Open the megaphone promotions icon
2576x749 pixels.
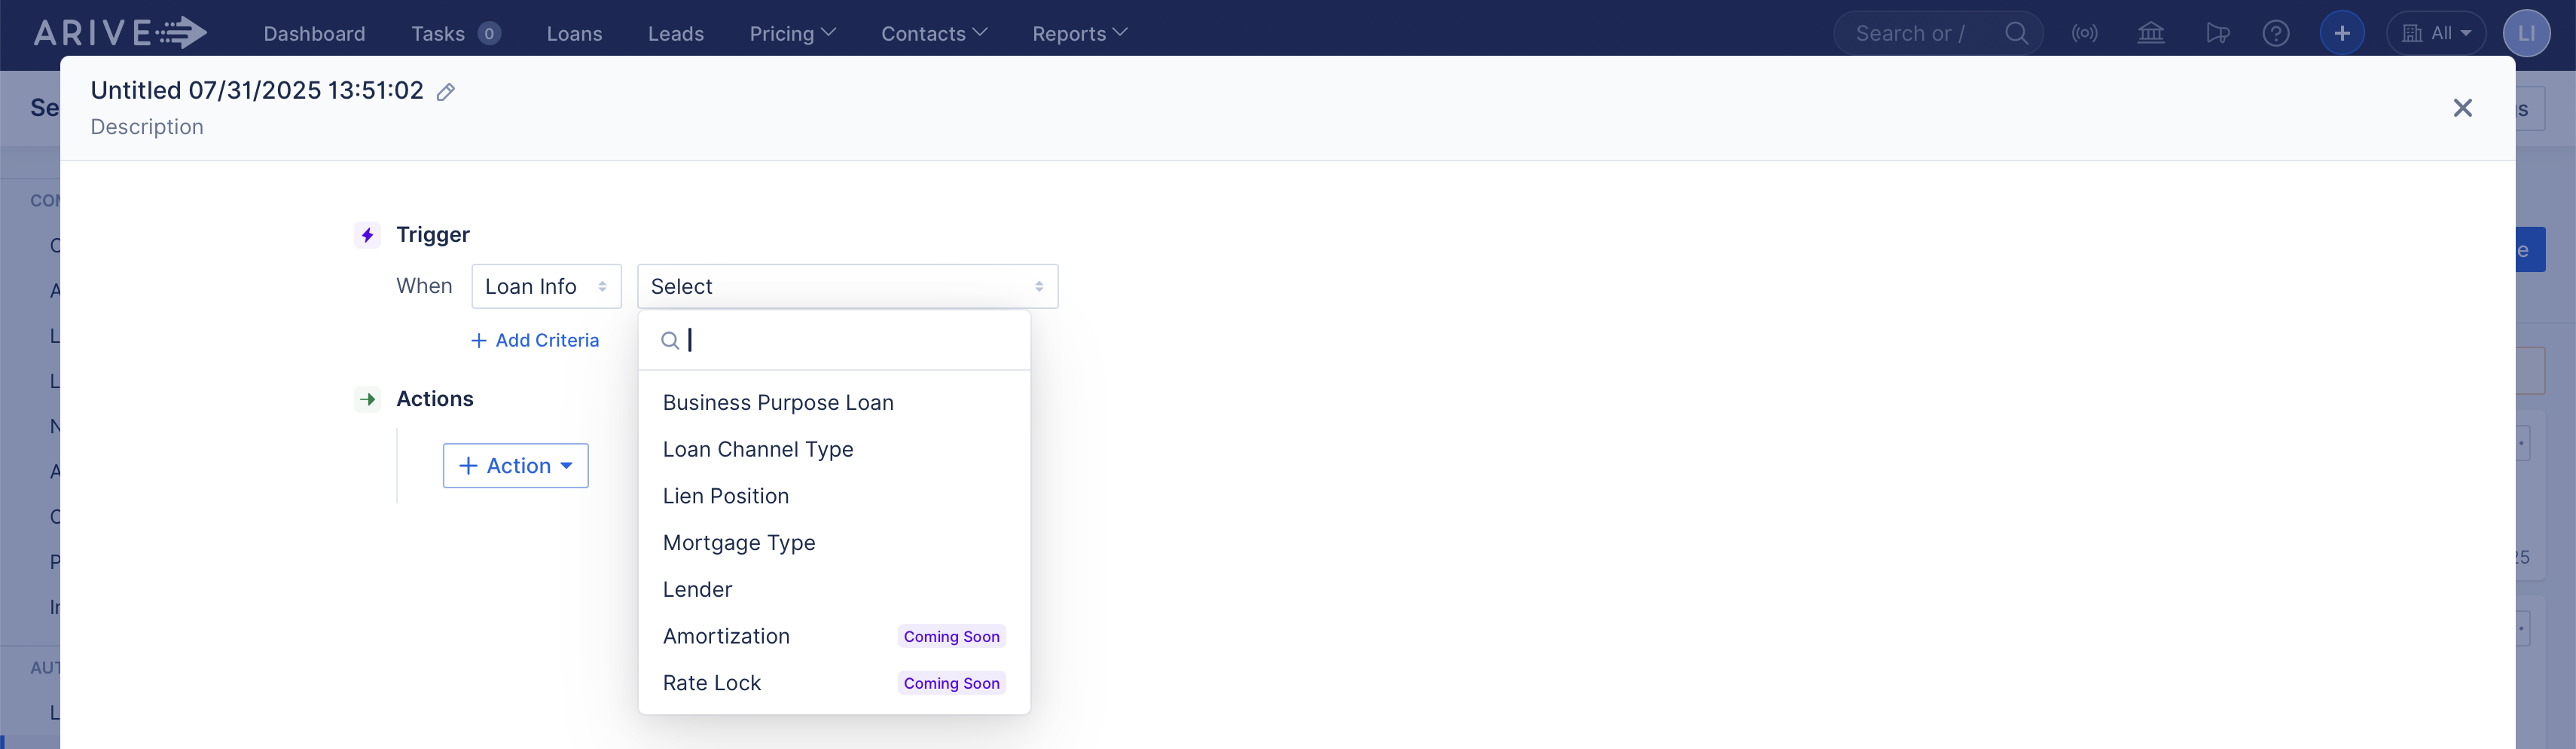click(2218, 33)
